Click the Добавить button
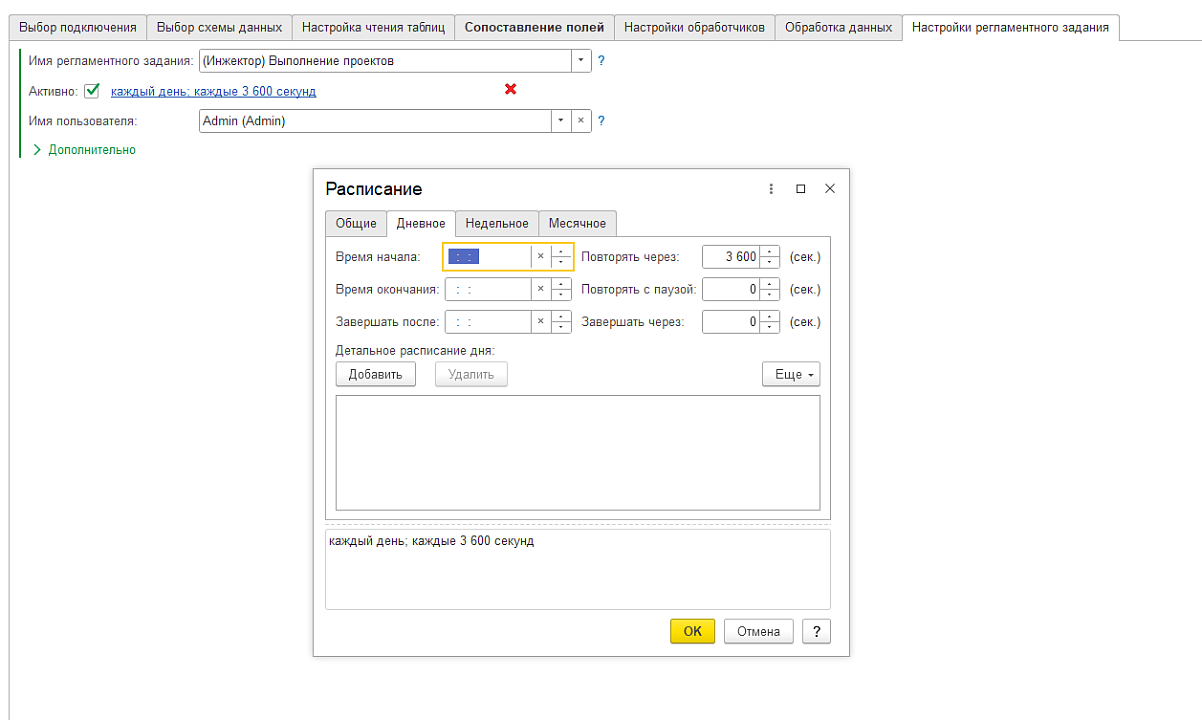This screenshot has height=720, width=1202. [x=375, y=374]
